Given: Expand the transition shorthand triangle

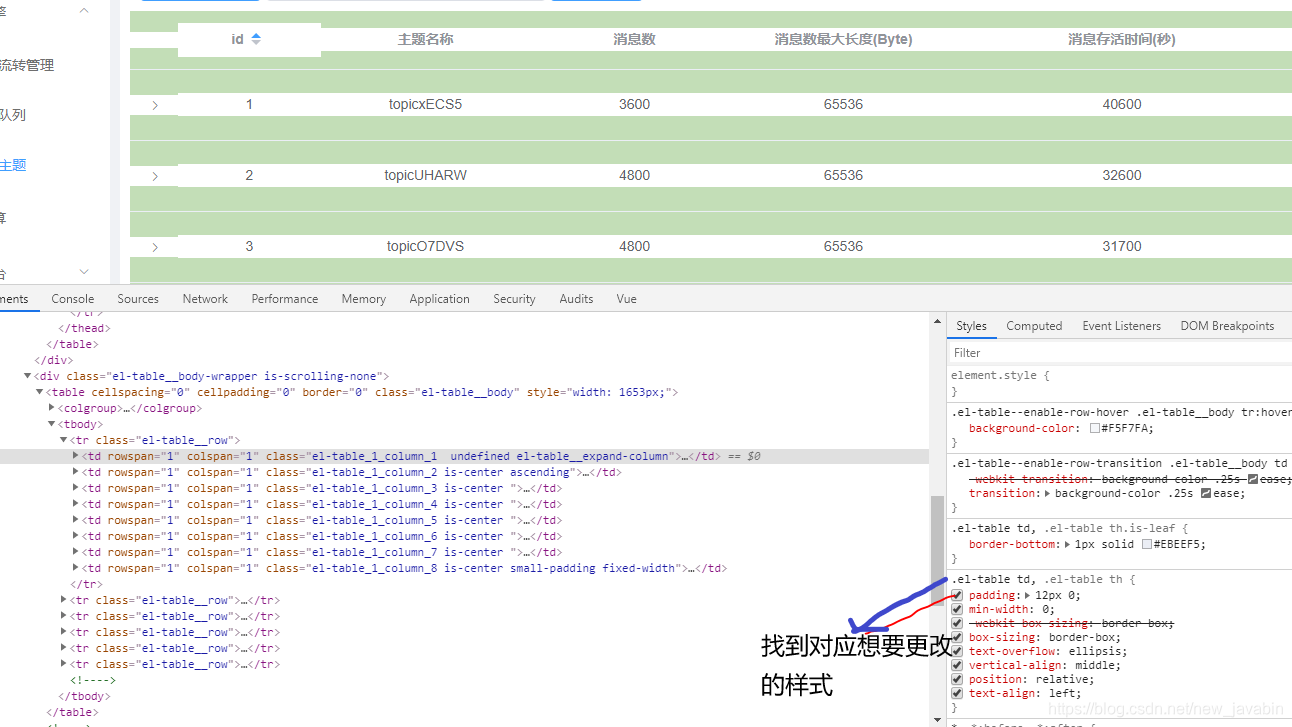Looking at the screenshot, I should (1047, 493).
